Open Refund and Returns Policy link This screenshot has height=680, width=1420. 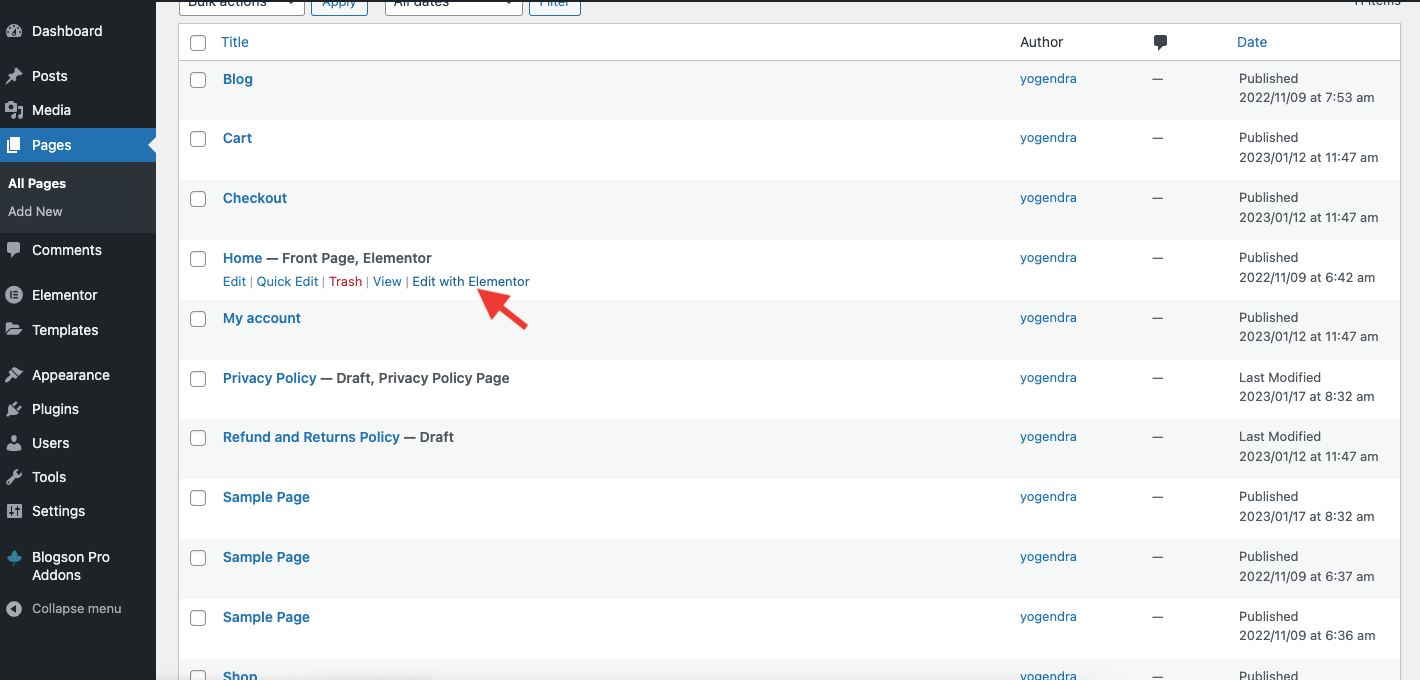tap(311, 437)
